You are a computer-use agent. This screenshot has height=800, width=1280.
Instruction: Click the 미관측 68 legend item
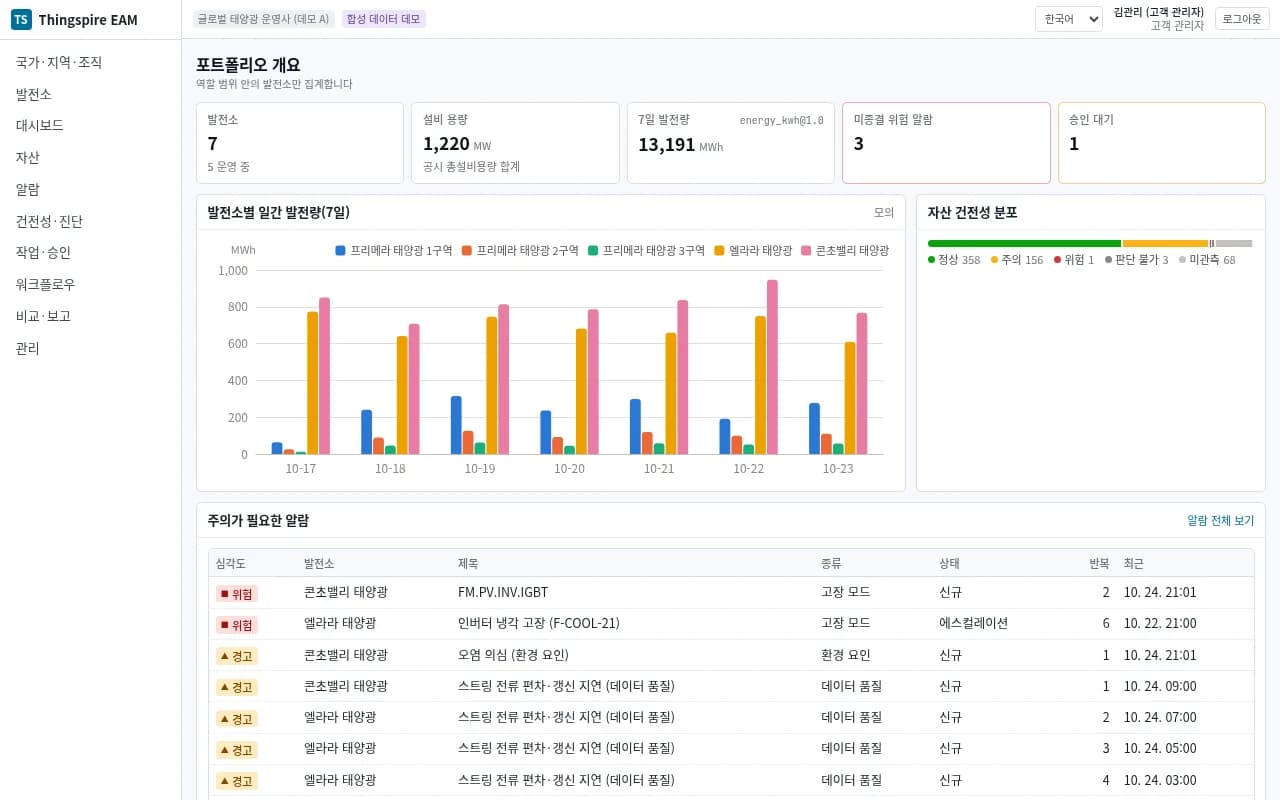pos(1207,260)
